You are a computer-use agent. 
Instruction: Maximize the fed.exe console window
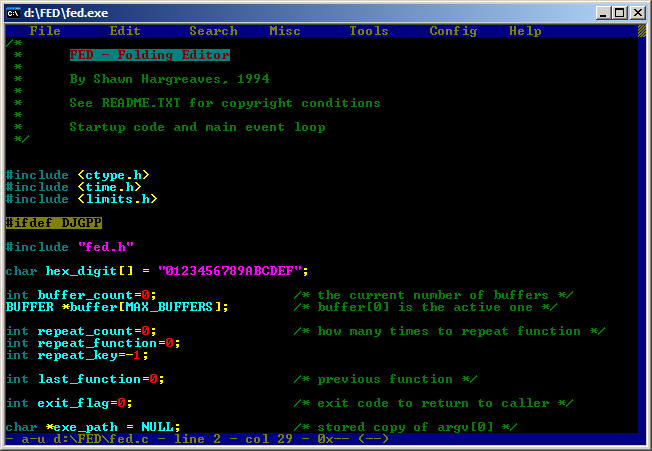click(620, 12)
